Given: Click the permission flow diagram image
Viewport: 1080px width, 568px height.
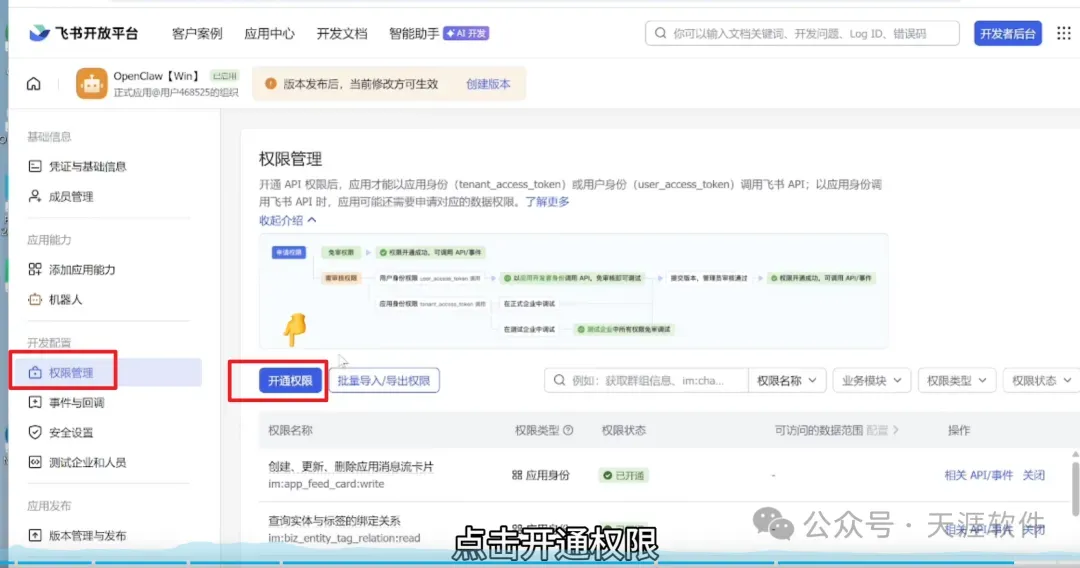Looking at the screenshot, I should point(573,291).
